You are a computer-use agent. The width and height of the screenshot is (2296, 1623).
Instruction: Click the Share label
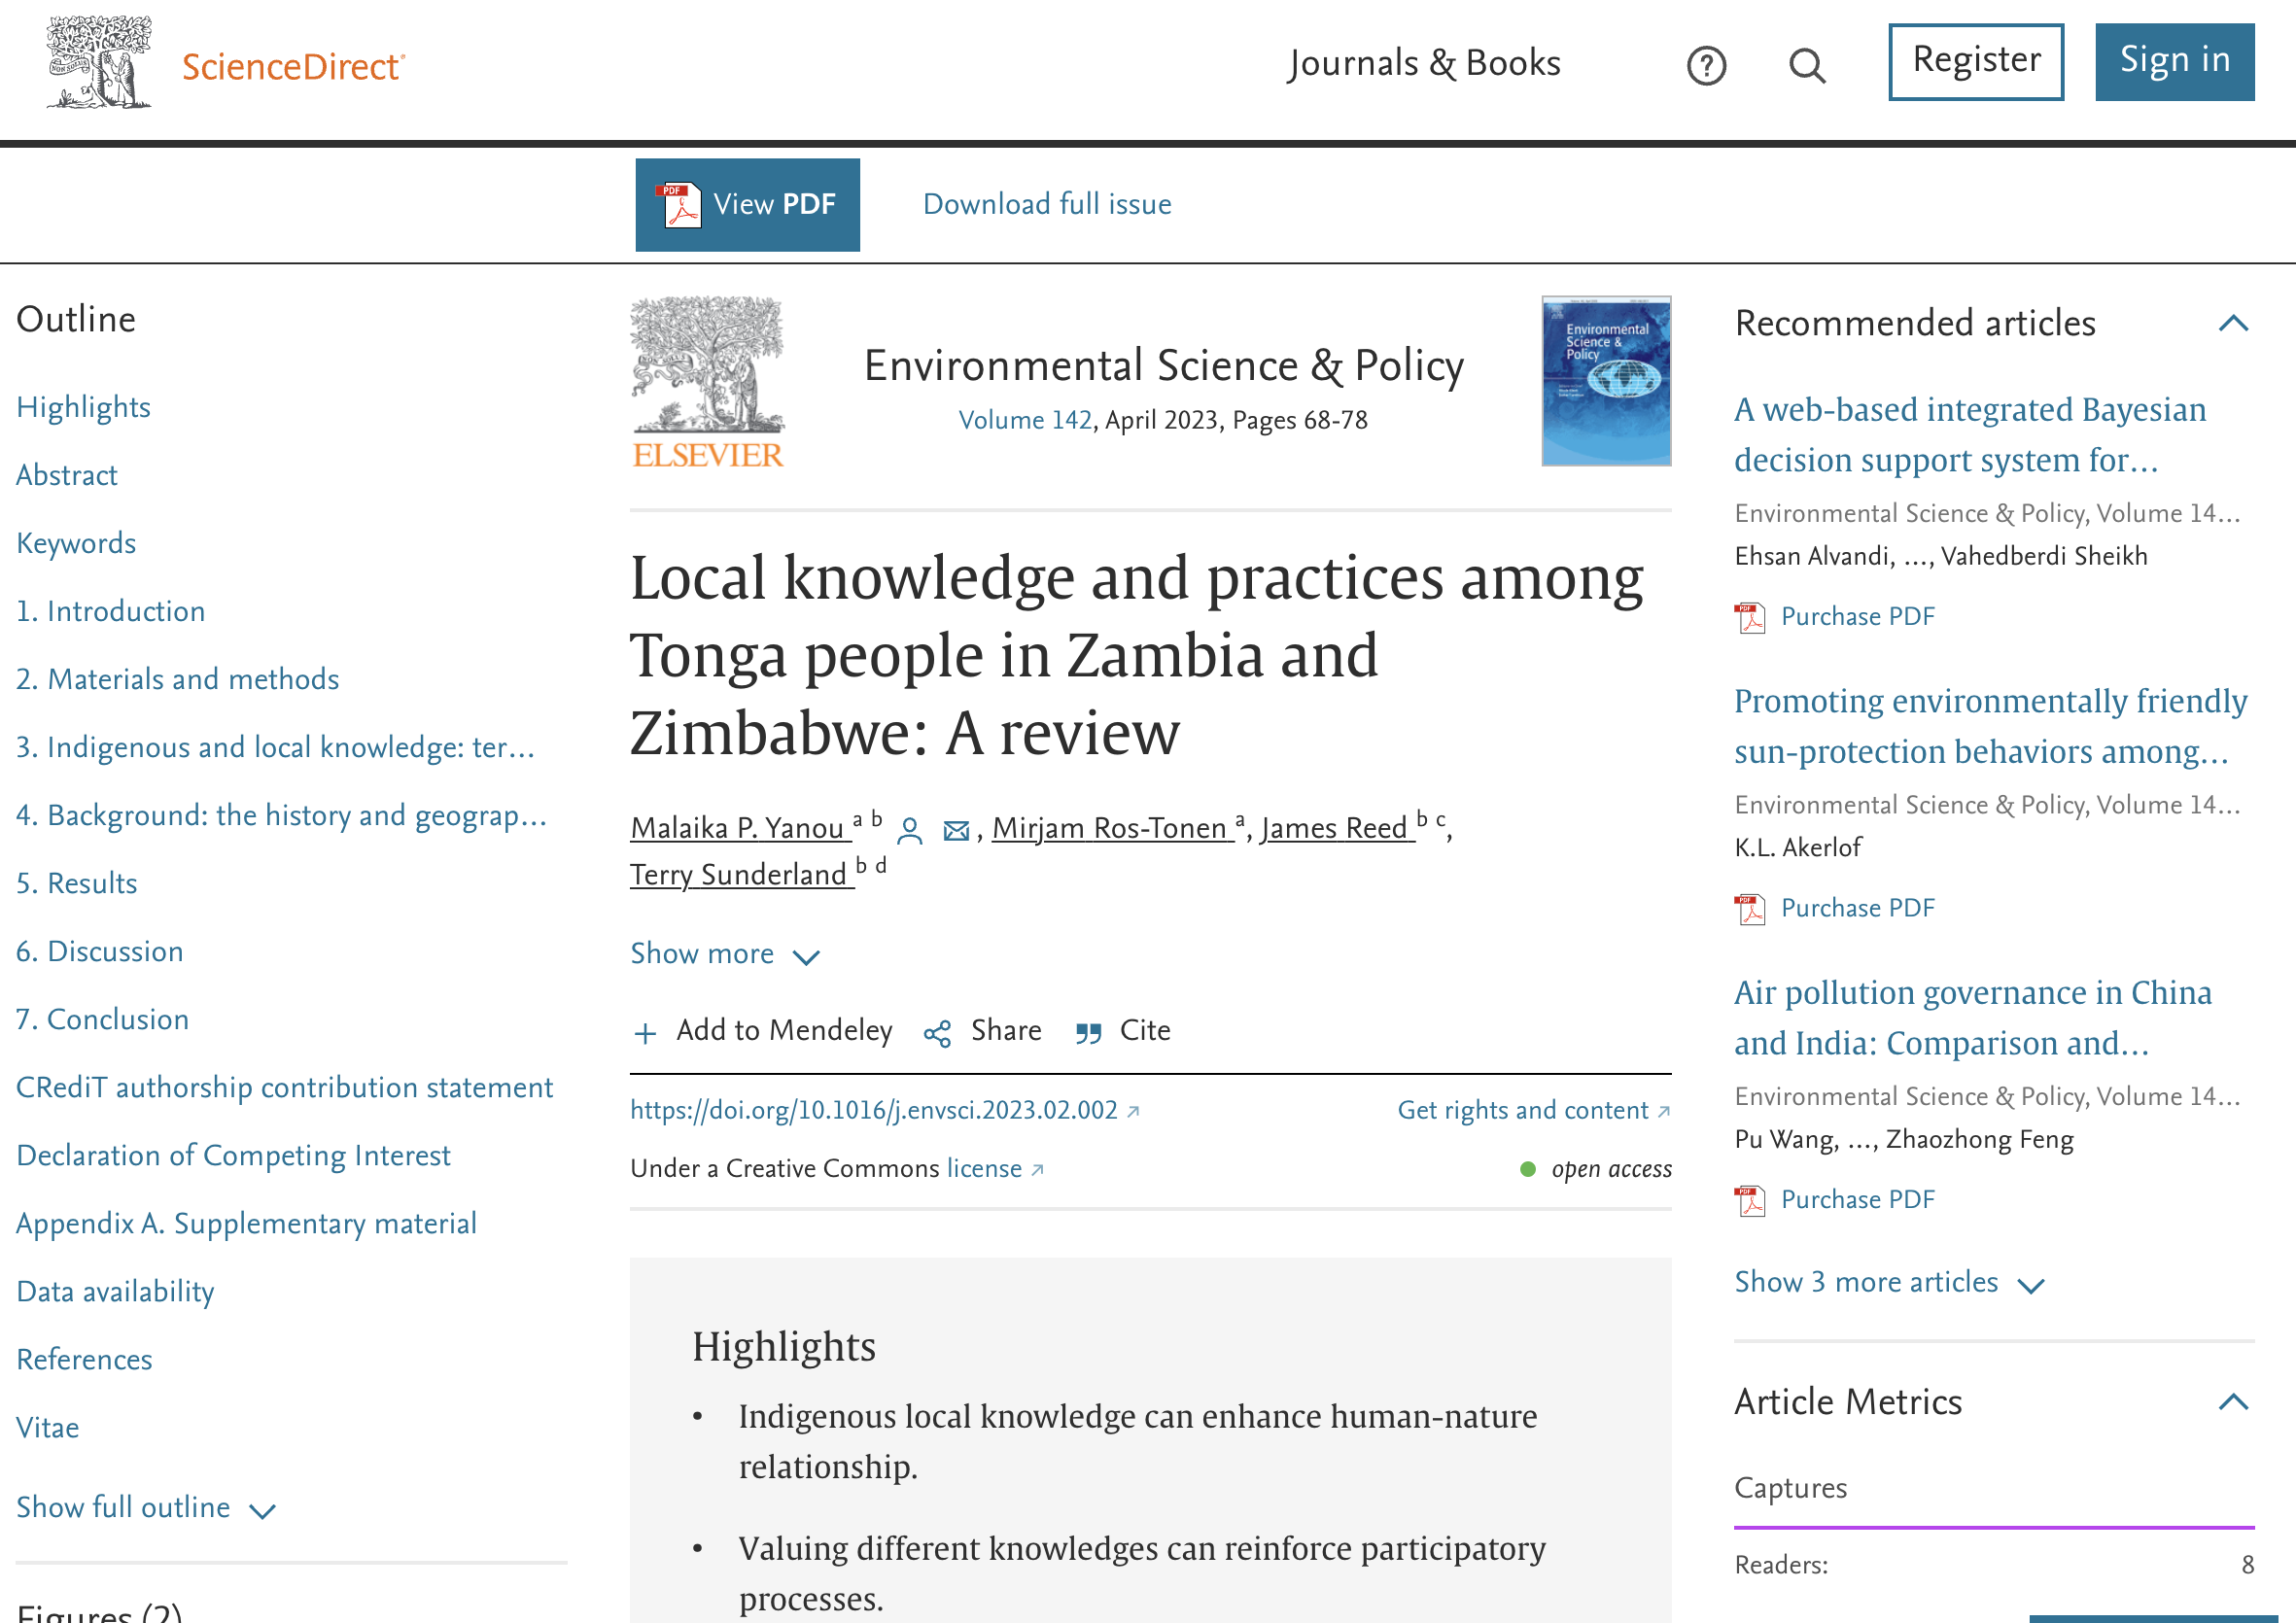point(1006,1030)
